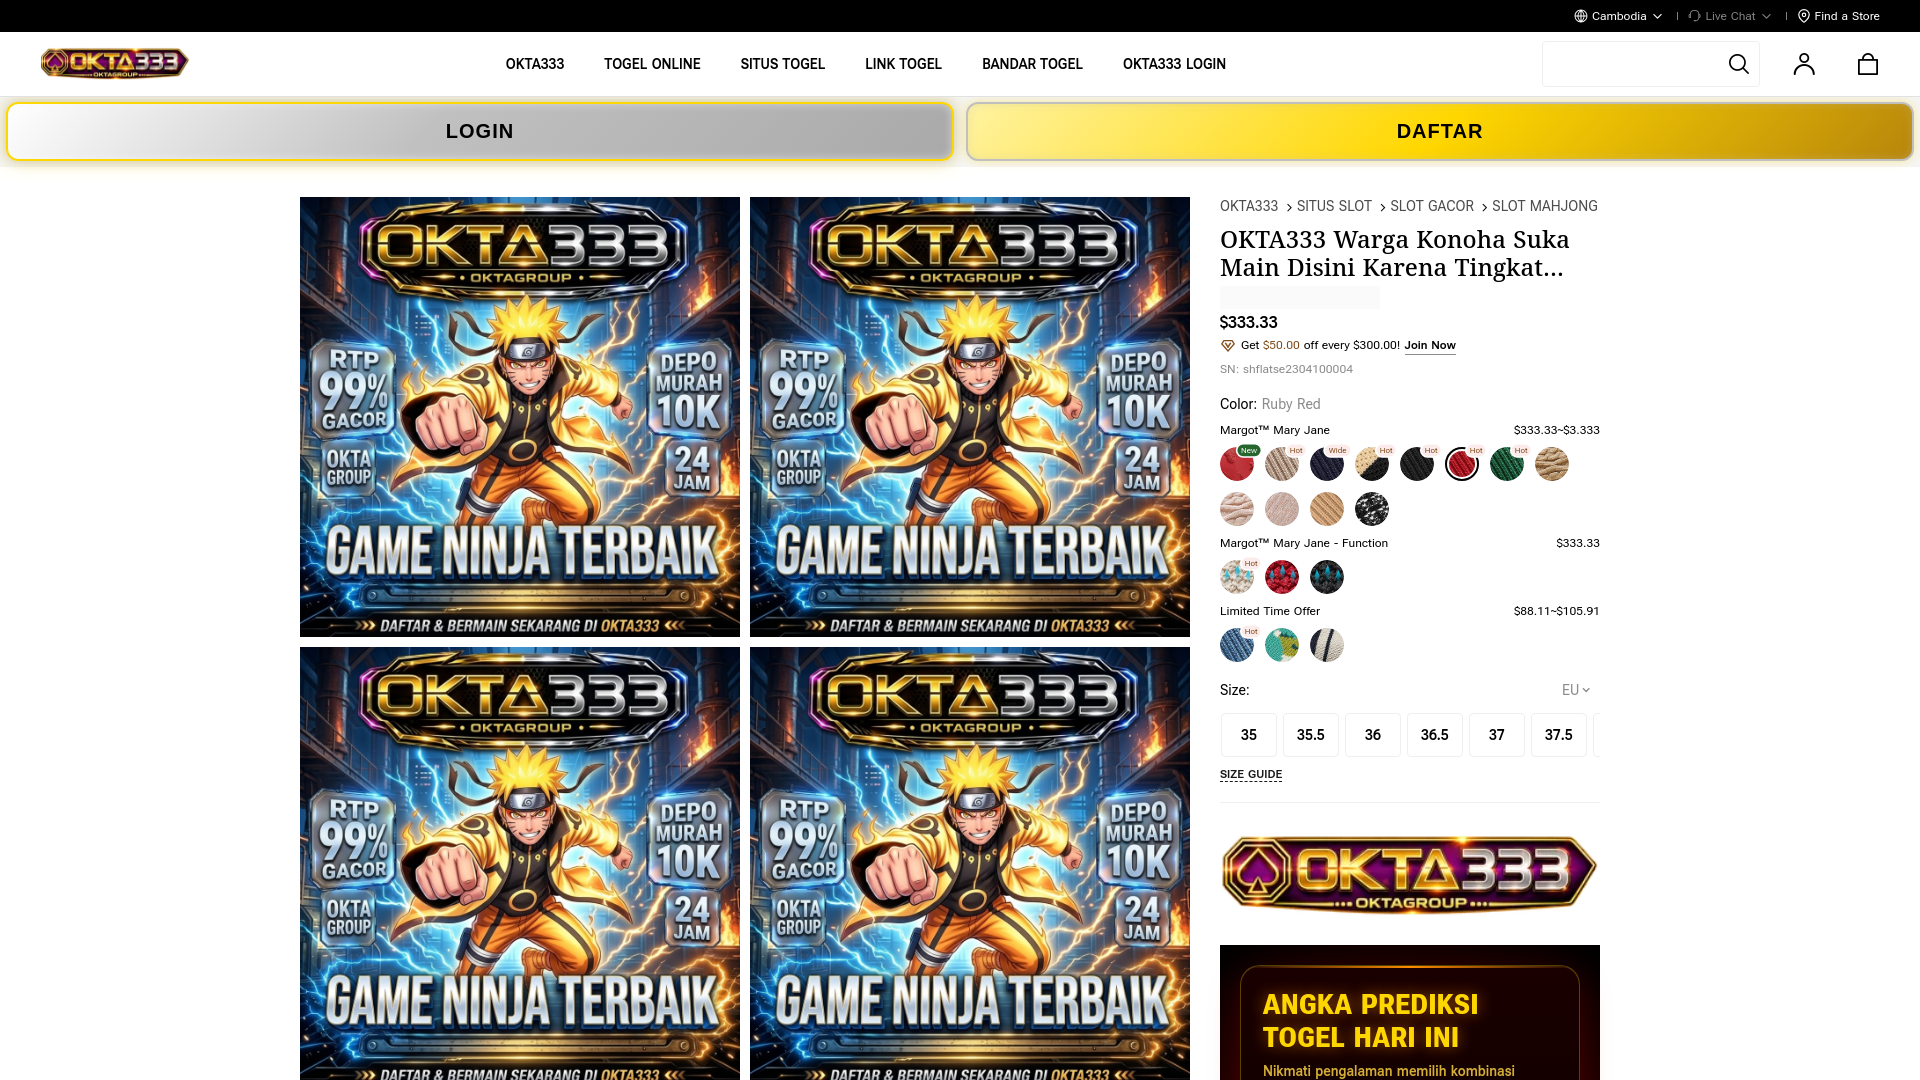Click the Join Now link
Image resolution: width=1920 pixels, height=1080 pixels.
1430,346
